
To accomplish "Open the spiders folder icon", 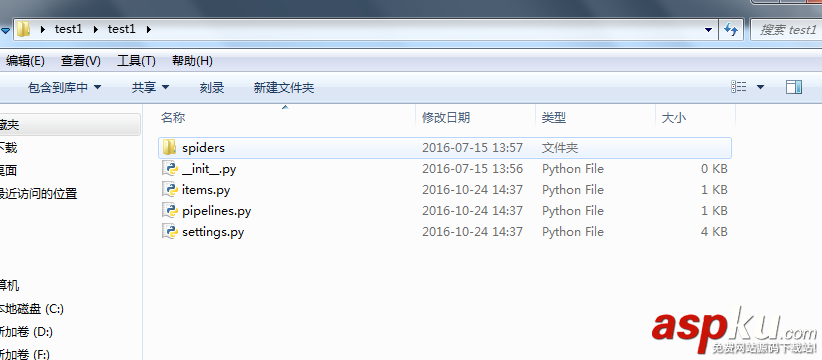I will click(x=169, y=148).
